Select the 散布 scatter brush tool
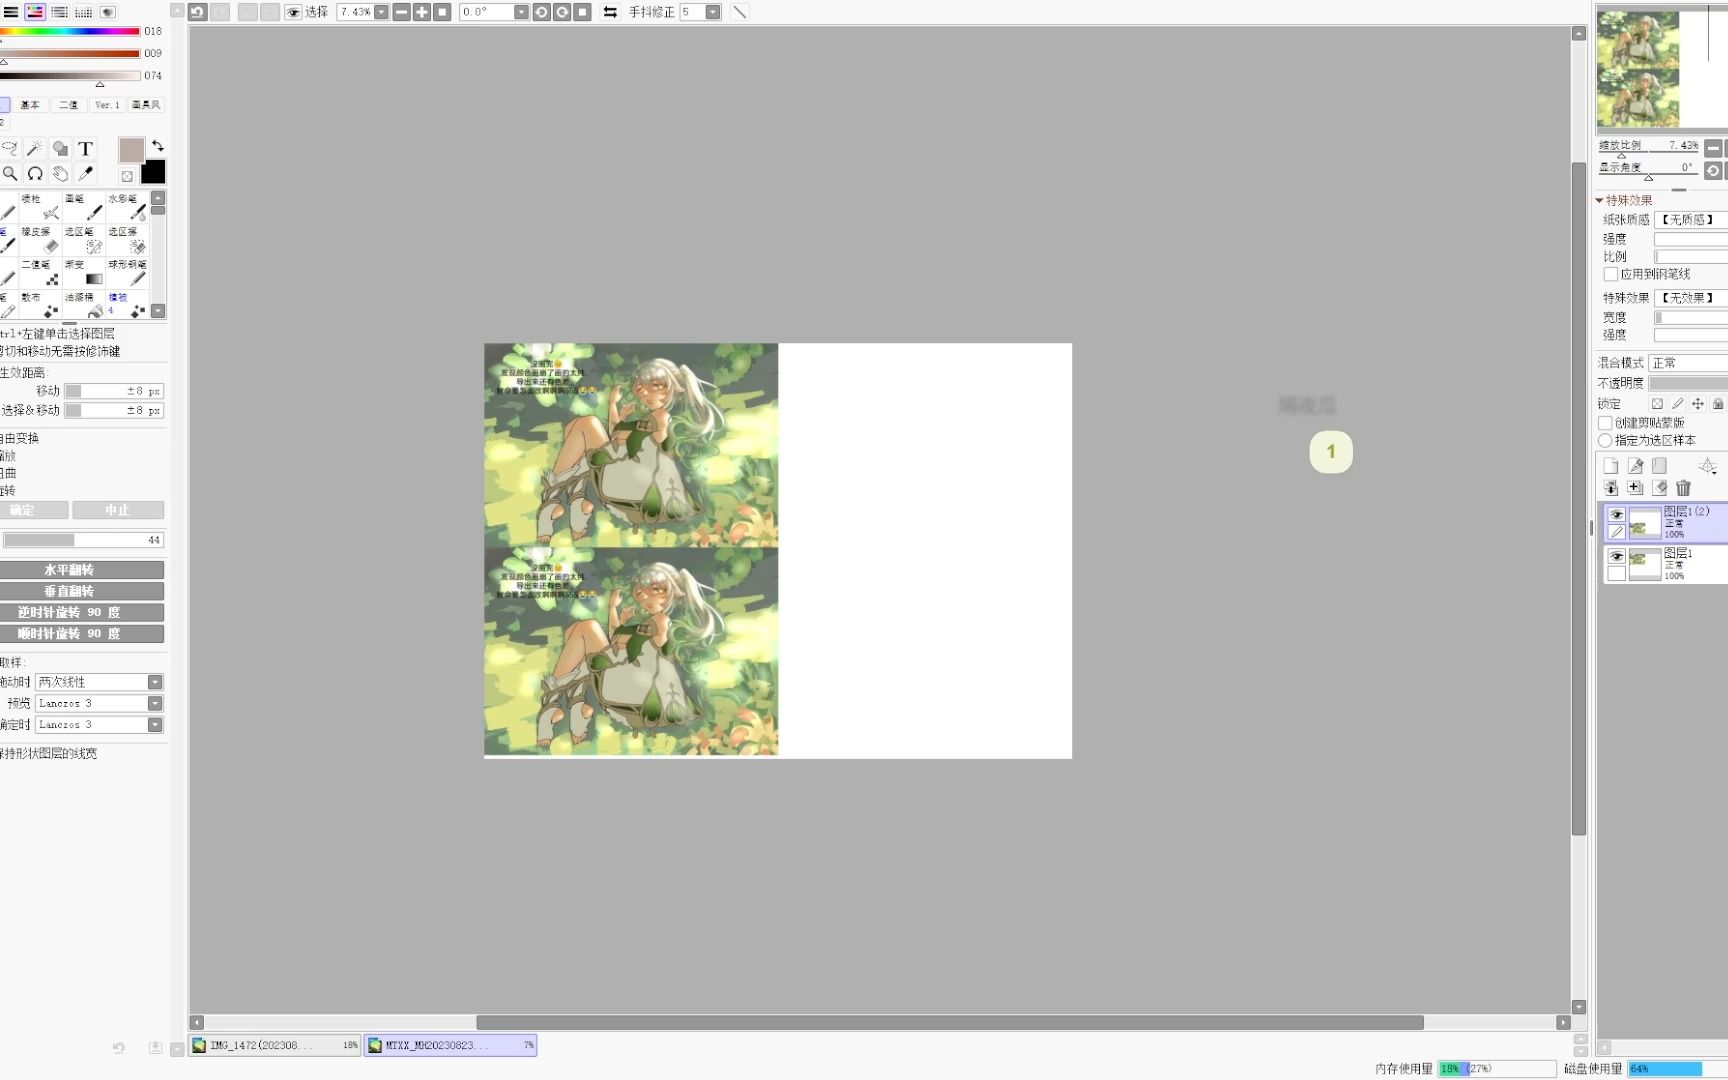This screenshot has height=1080, width=1728. [41, 306]
